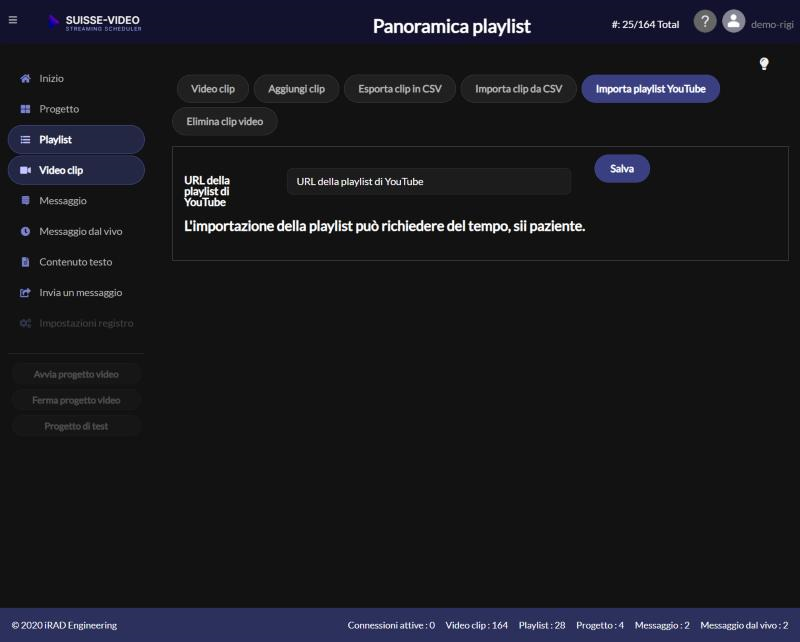Click the share icon beside Invia un messaggio
This screenshot has width=800, height=642.
[25, 292]
